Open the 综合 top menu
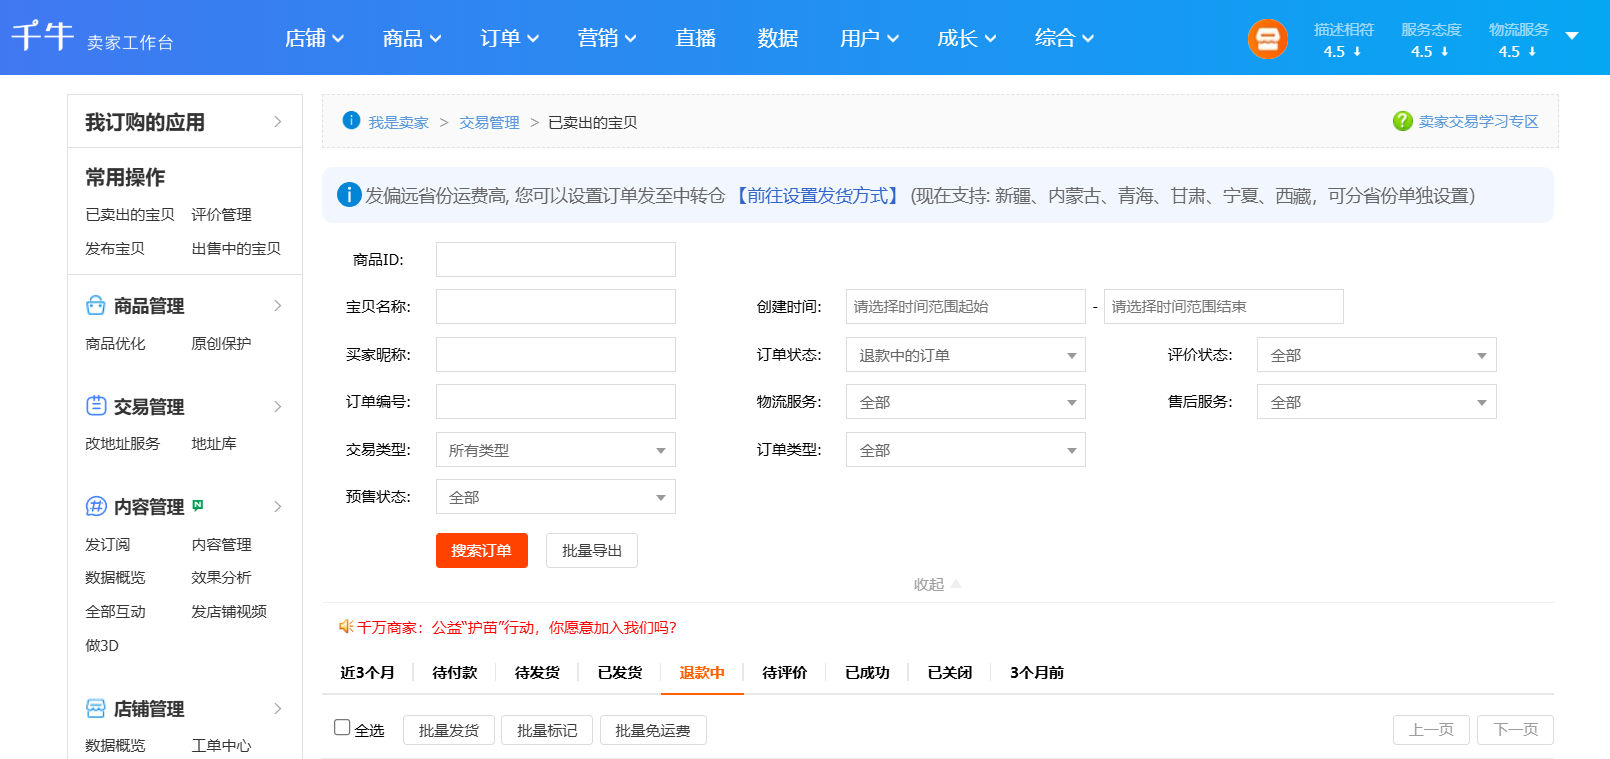1610x759 pixels. (1064, 38)
